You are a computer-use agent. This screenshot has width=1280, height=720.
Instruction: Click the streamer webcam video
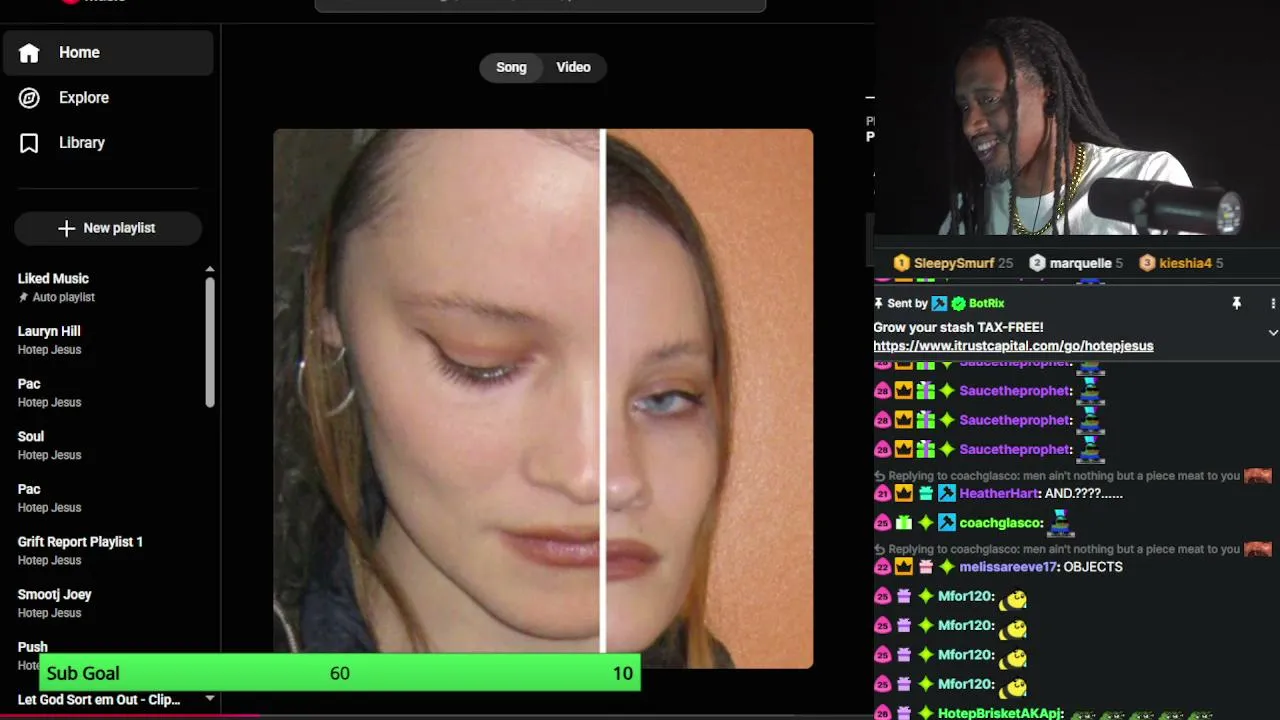pos(1077,117)
